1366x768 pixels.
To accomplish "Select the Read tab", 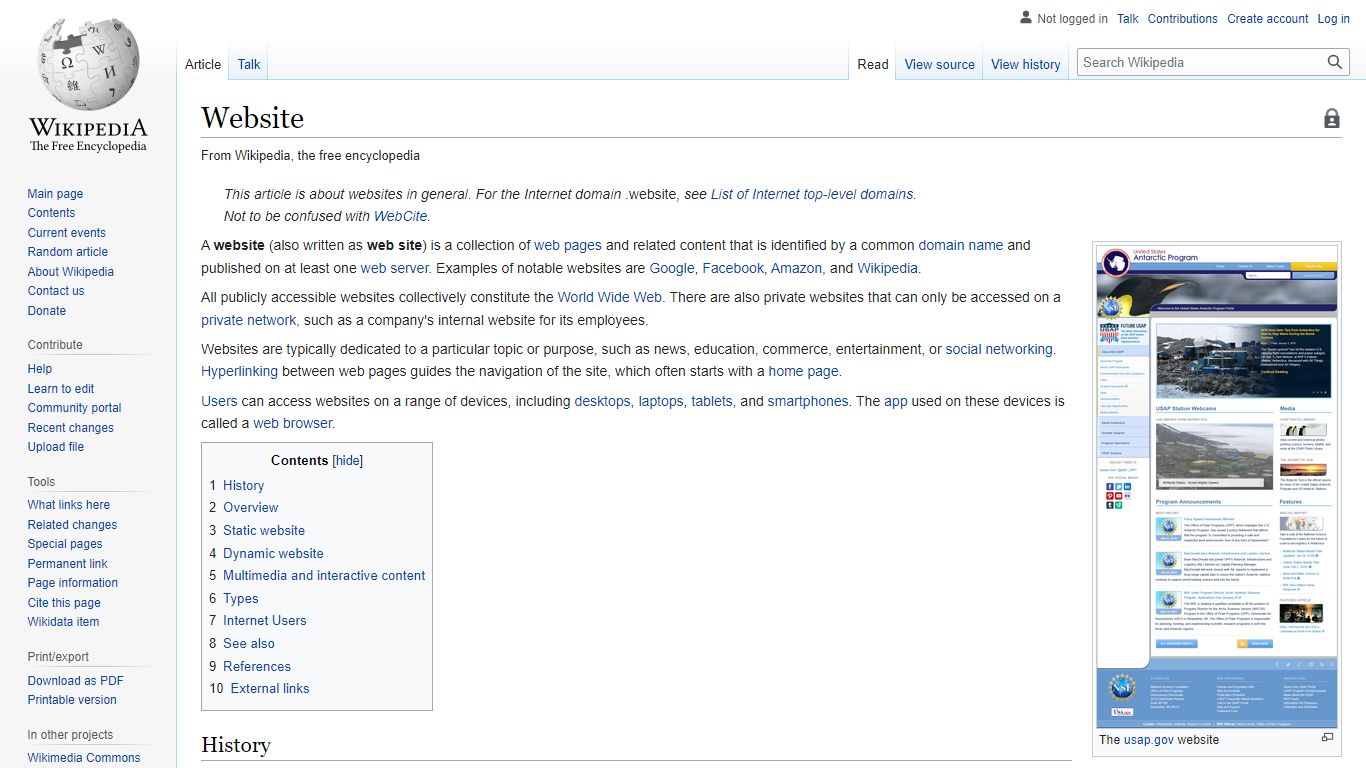I will [x=873, y=64].
